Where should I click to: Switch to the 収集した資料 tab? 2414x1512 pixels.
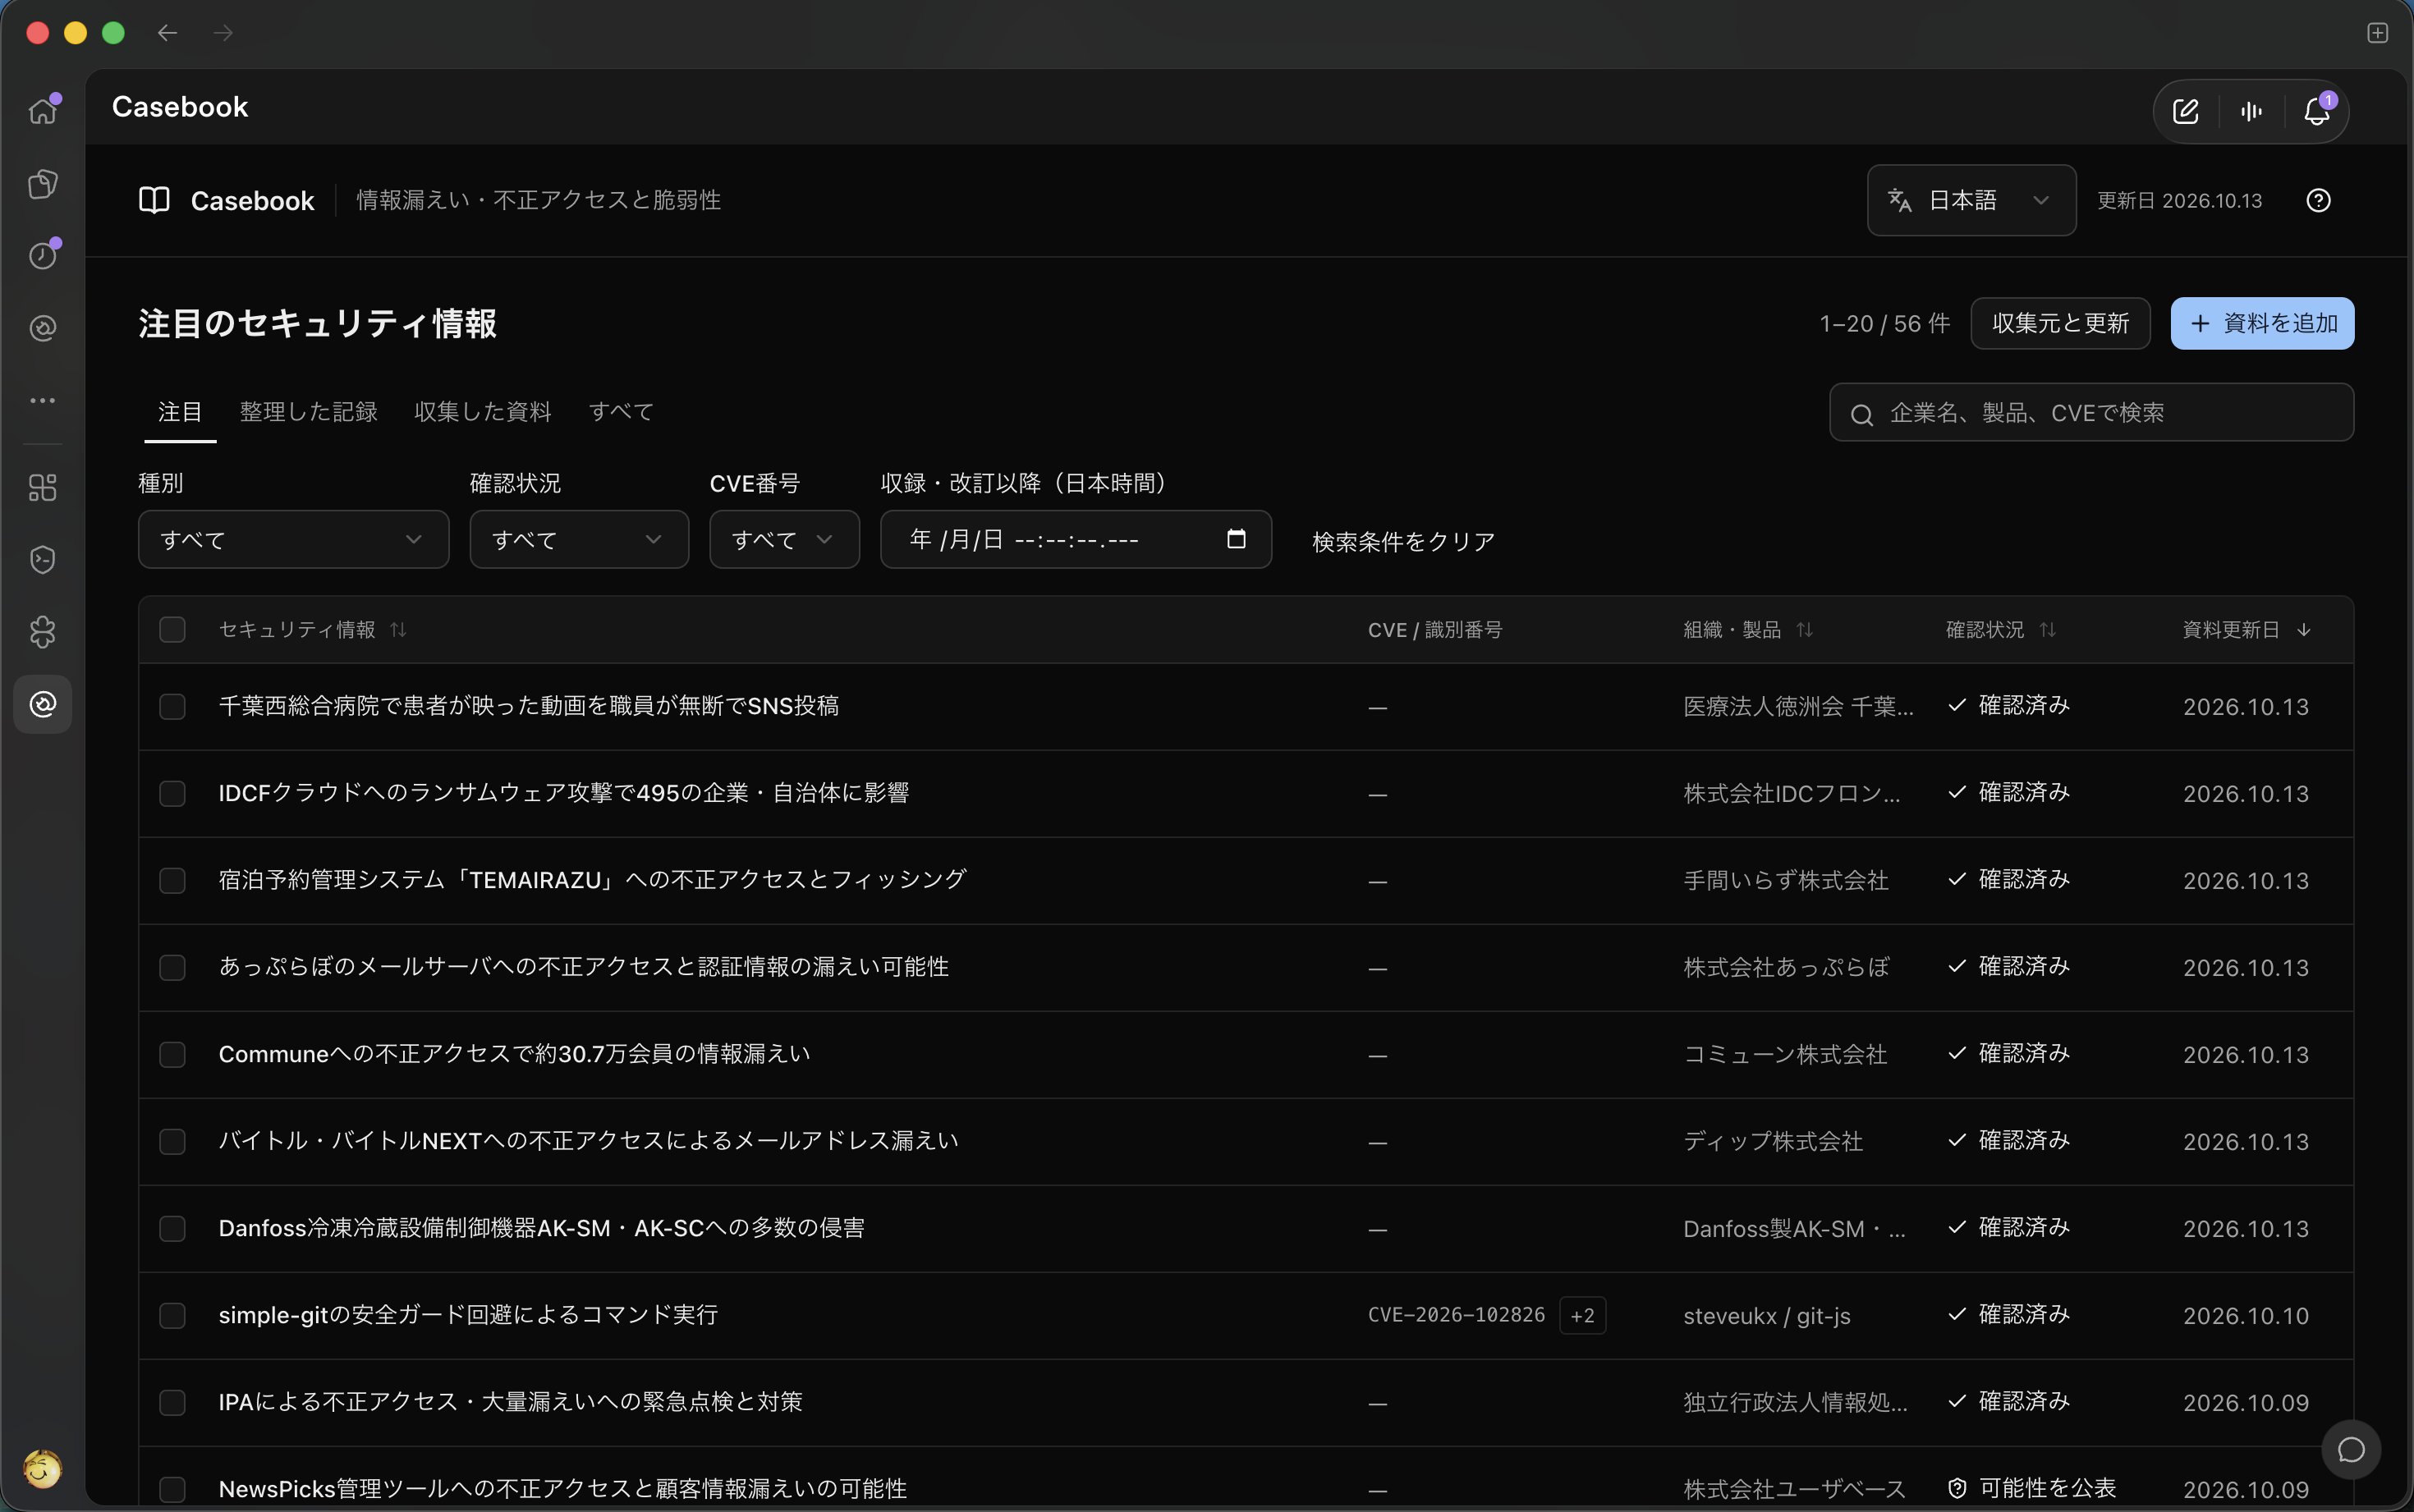(x=483, y=411)
